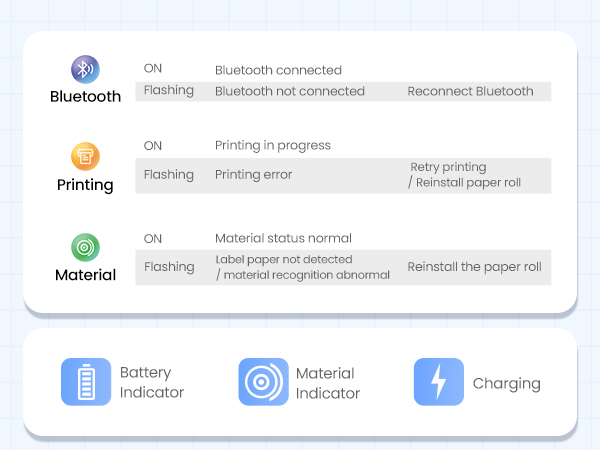Click the Battery Indicator label
Screen dimensions: 600x450
pyautogui.click(x=152, y=382)
